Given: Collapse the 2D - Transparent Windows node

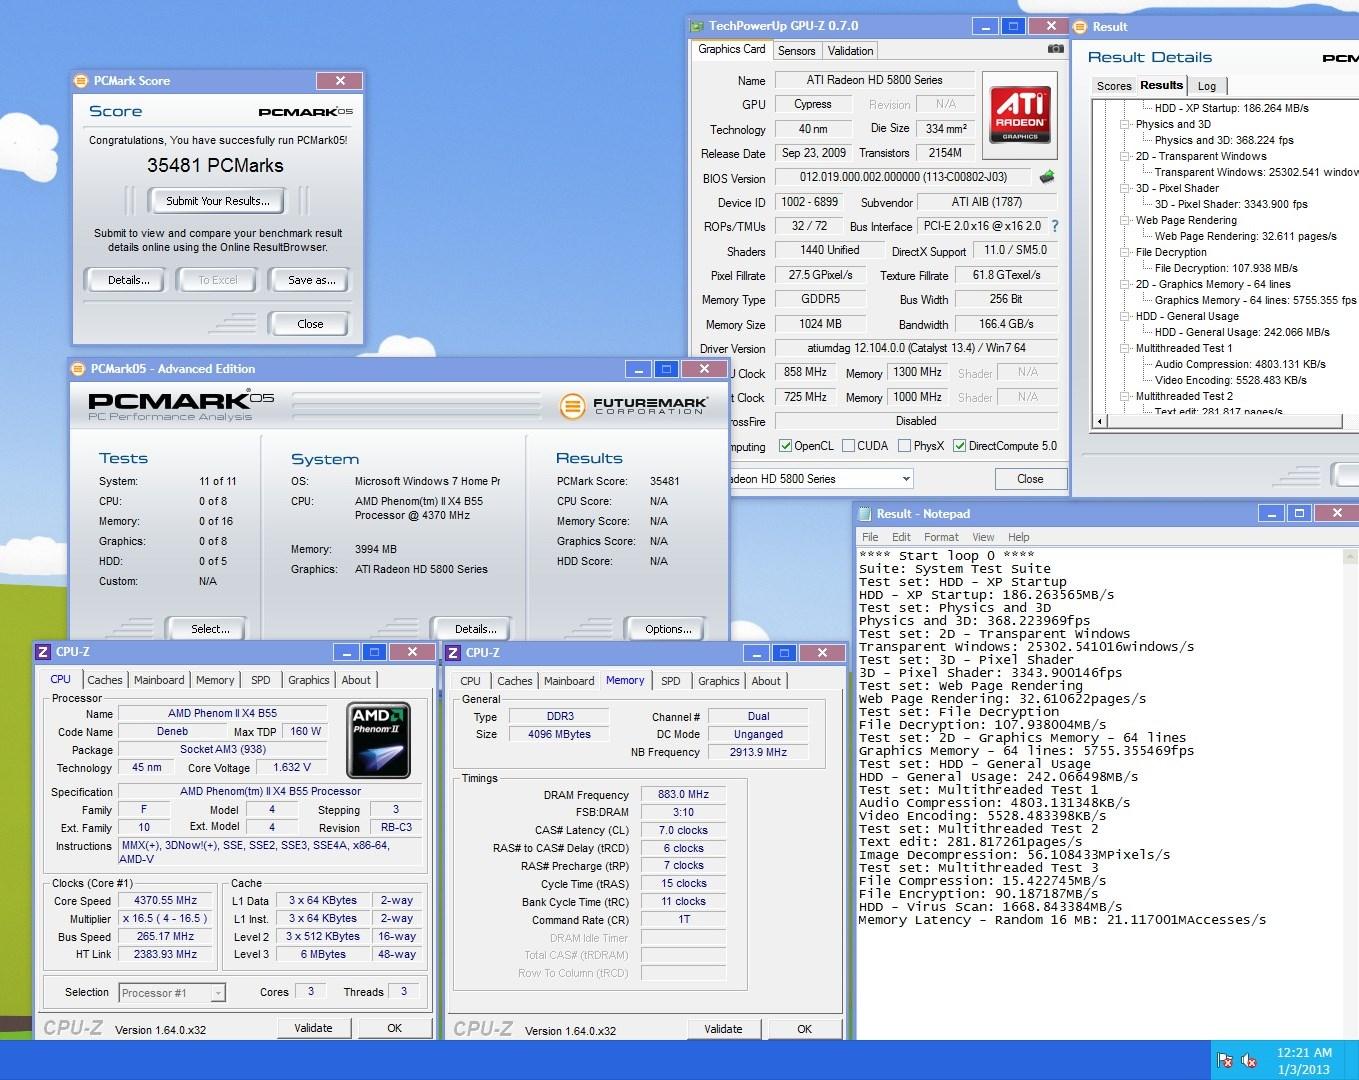Looking at the screenshot, I should (x=1124, y=157).
